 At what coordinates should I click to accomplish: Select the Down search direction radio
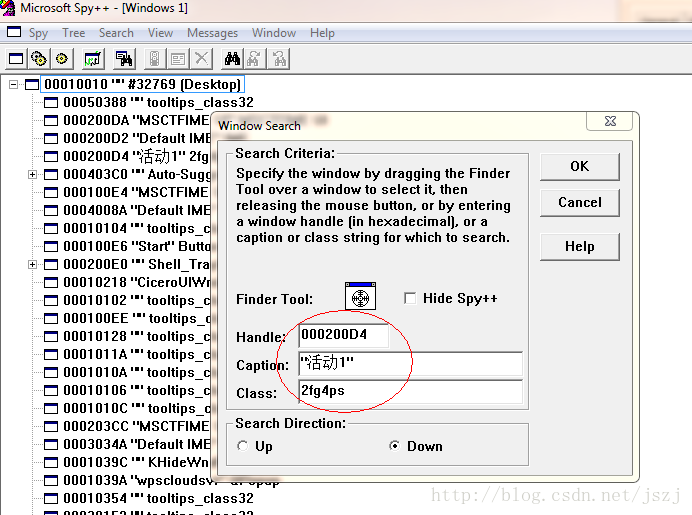[395, 446]
